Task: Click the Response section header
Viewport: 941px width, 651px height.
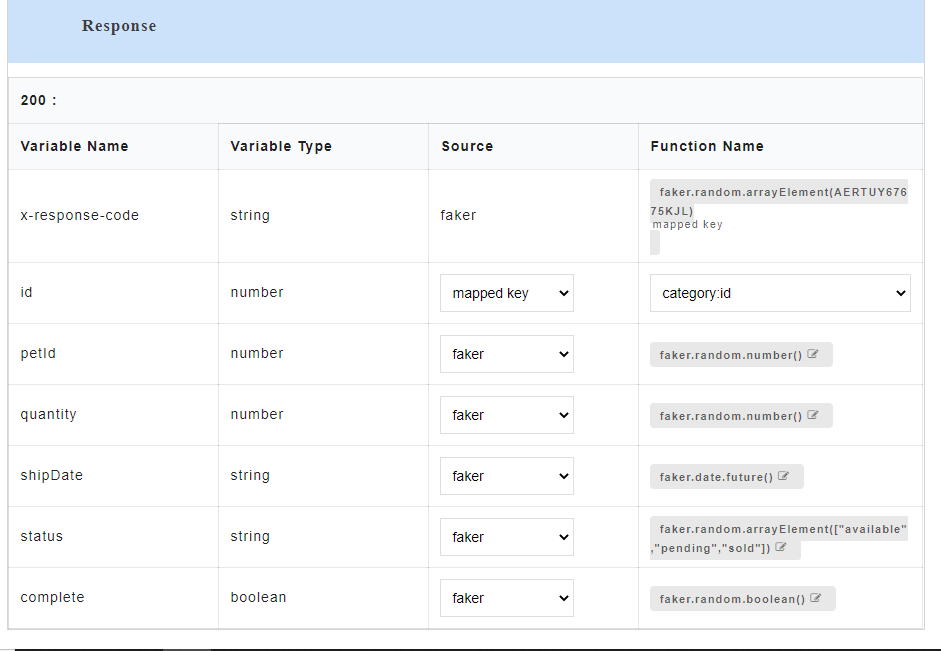Action: click(119, 26)
